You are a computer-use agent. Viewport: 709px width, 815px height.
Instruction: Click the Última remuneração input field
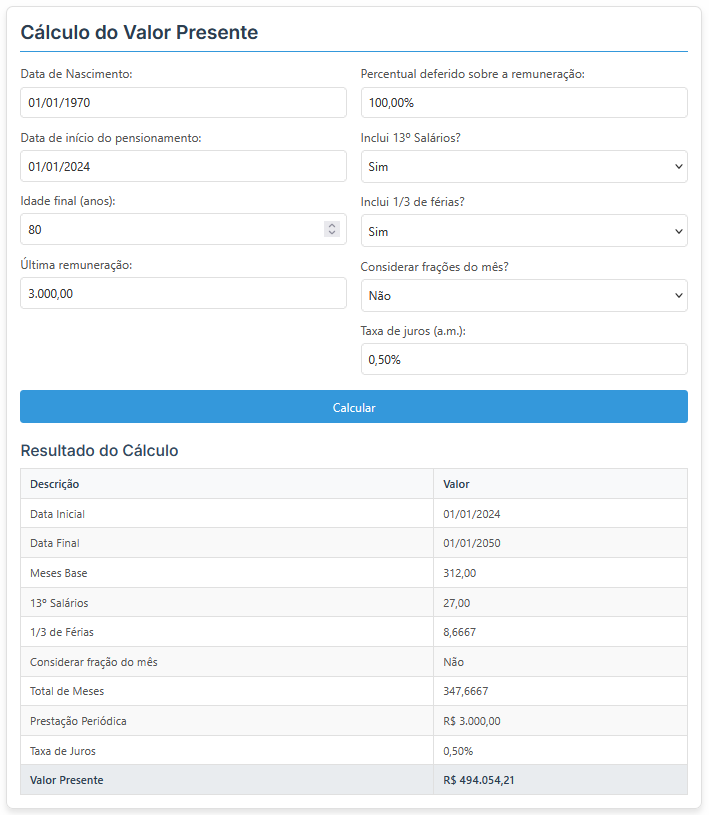point(183,294)
